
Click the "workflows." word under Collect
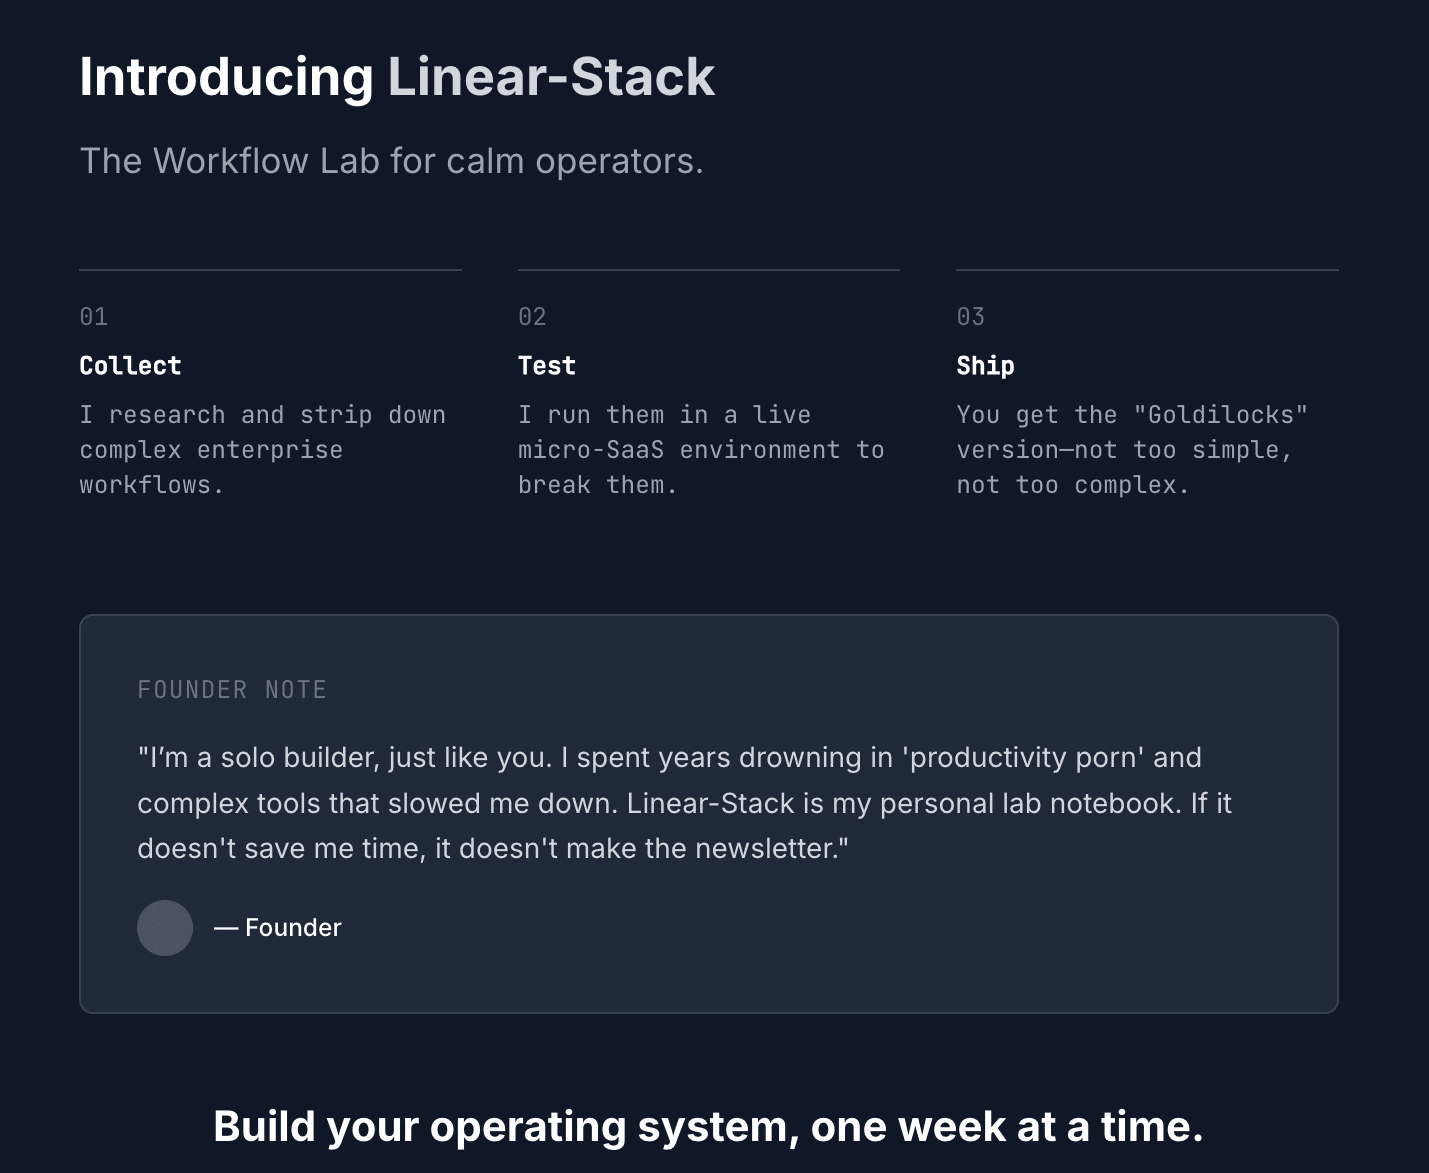[x=152, y=485]
